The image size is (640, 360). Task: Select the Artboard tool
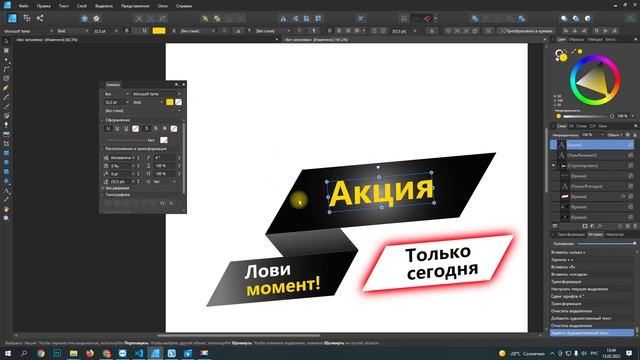[x=6, y=50]
